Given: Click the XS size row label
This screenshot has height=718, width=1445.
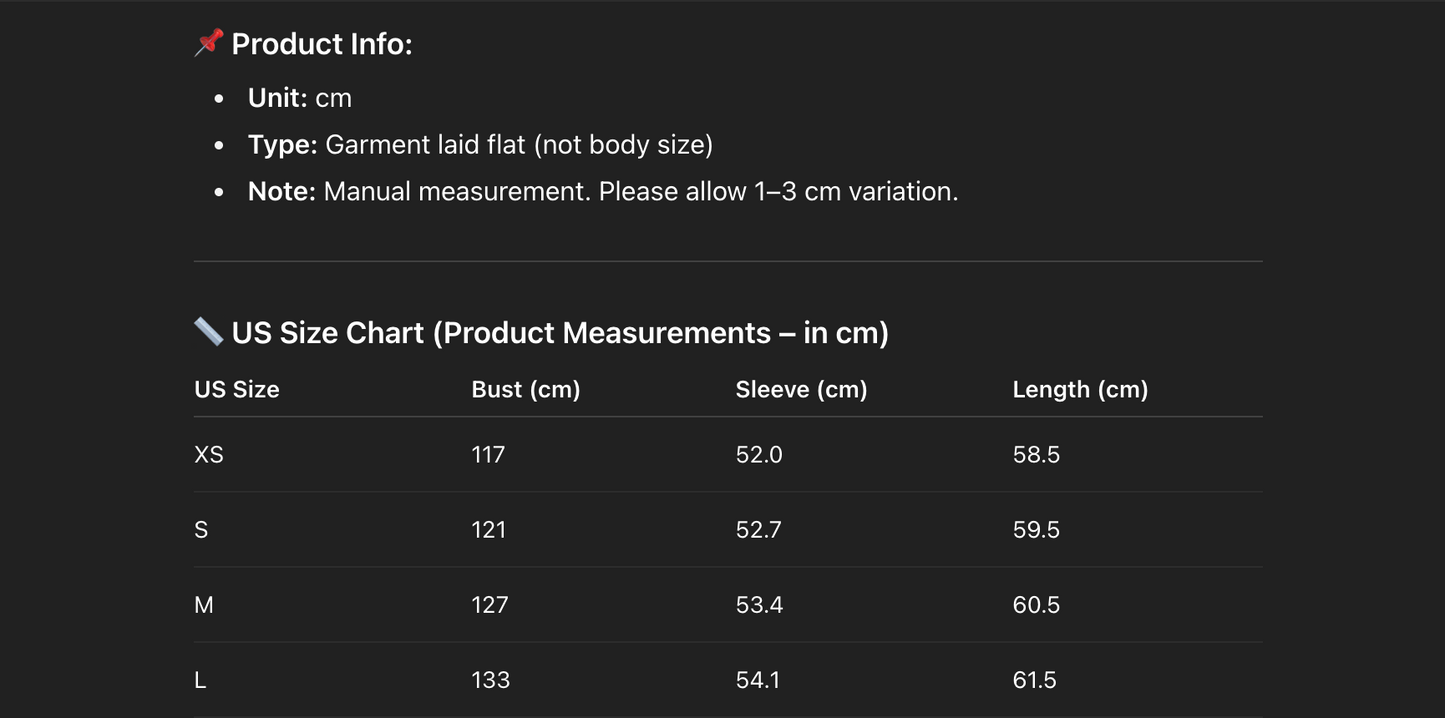Looking at the screenshot, I should pyautogui.click(x=209, y=454).
